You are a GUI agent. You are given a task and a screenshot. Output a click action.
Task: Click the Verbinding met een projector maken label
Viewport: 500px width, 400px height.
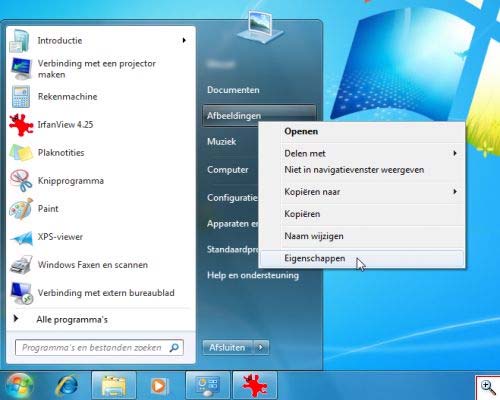pos(97,69)
